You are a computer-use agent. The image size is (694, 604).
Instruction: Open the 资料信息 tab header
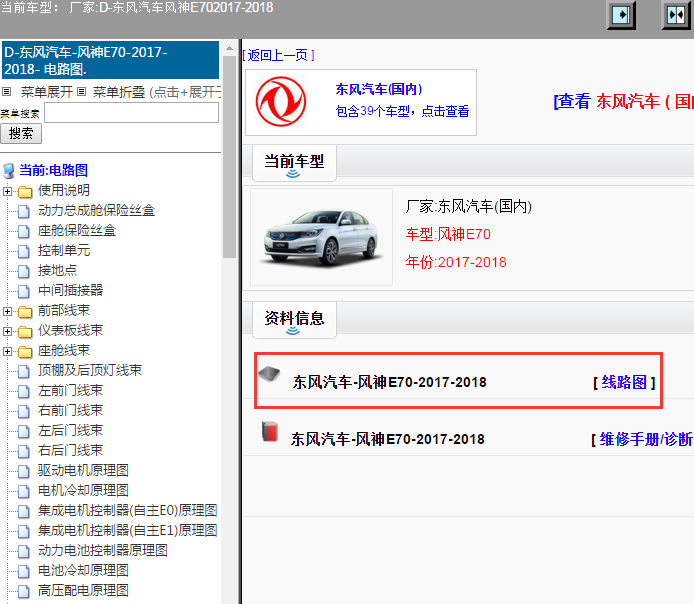[x=294, y=319]
